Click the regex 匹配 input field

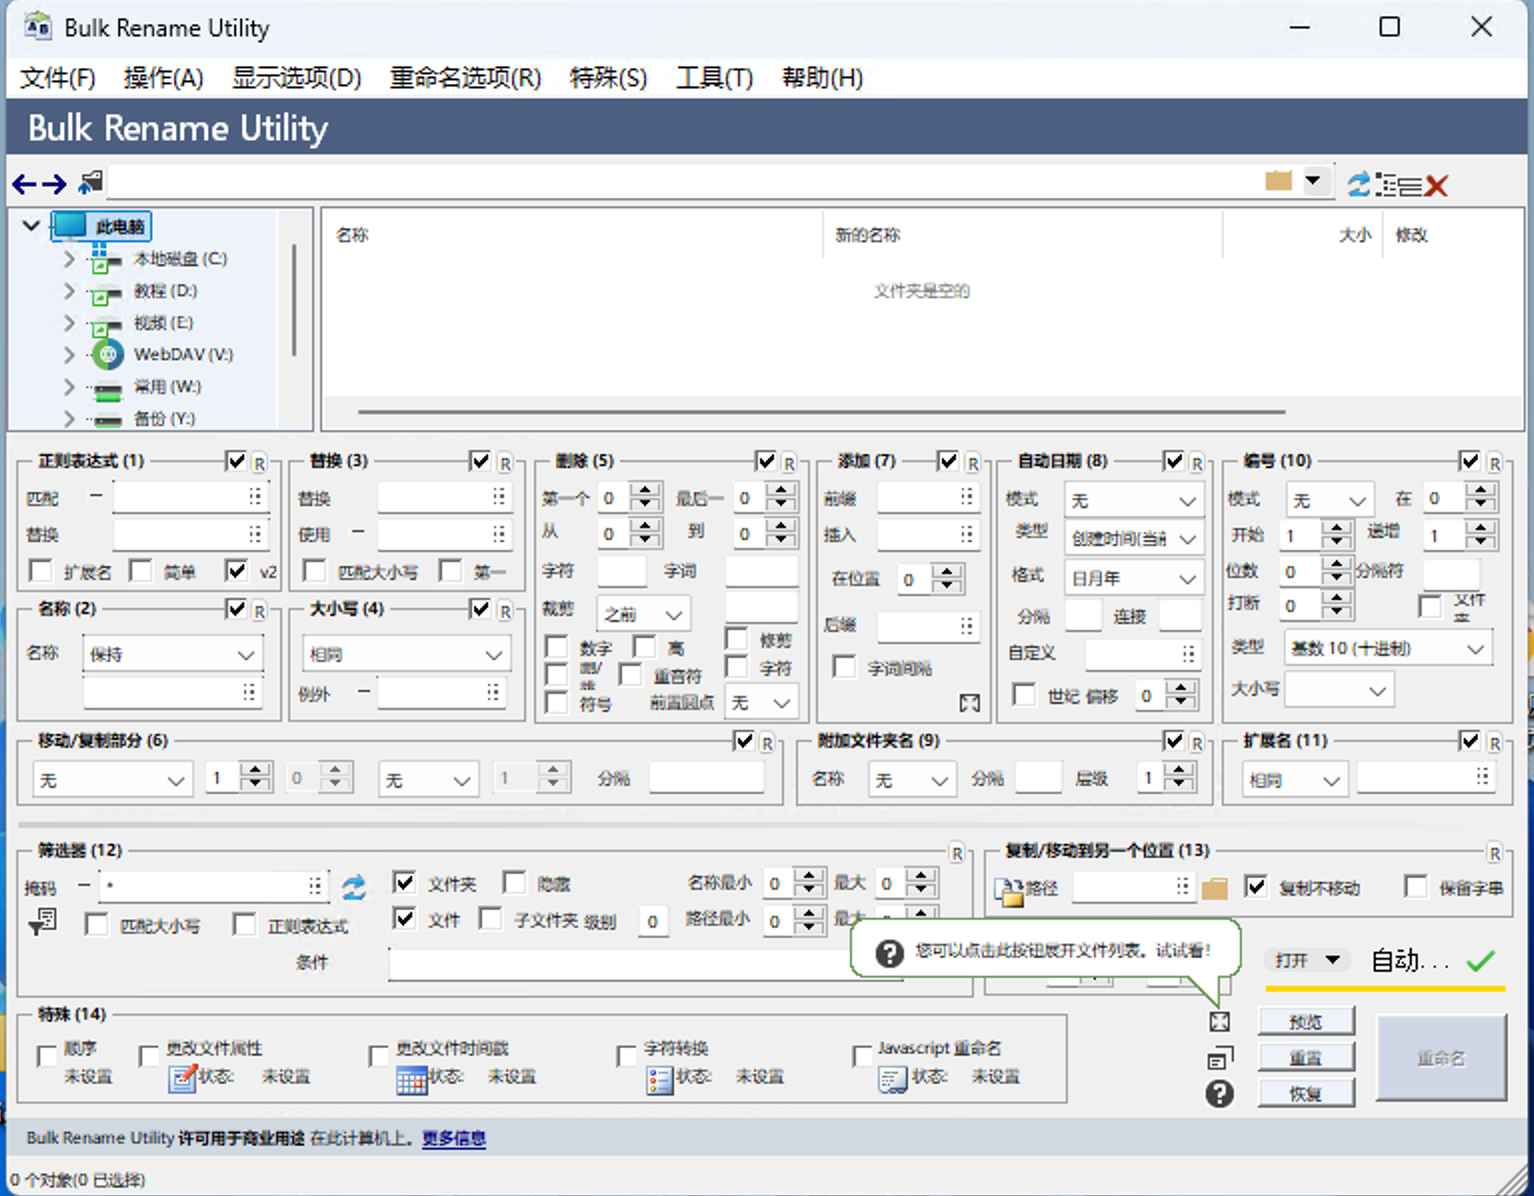pyautogui.click(x=189, y=497)
